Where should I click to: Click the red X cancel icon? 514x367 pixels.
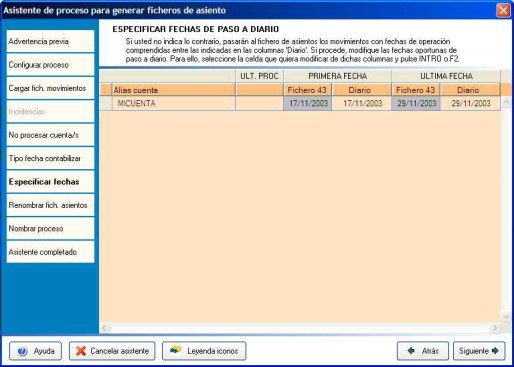point(81,351)
